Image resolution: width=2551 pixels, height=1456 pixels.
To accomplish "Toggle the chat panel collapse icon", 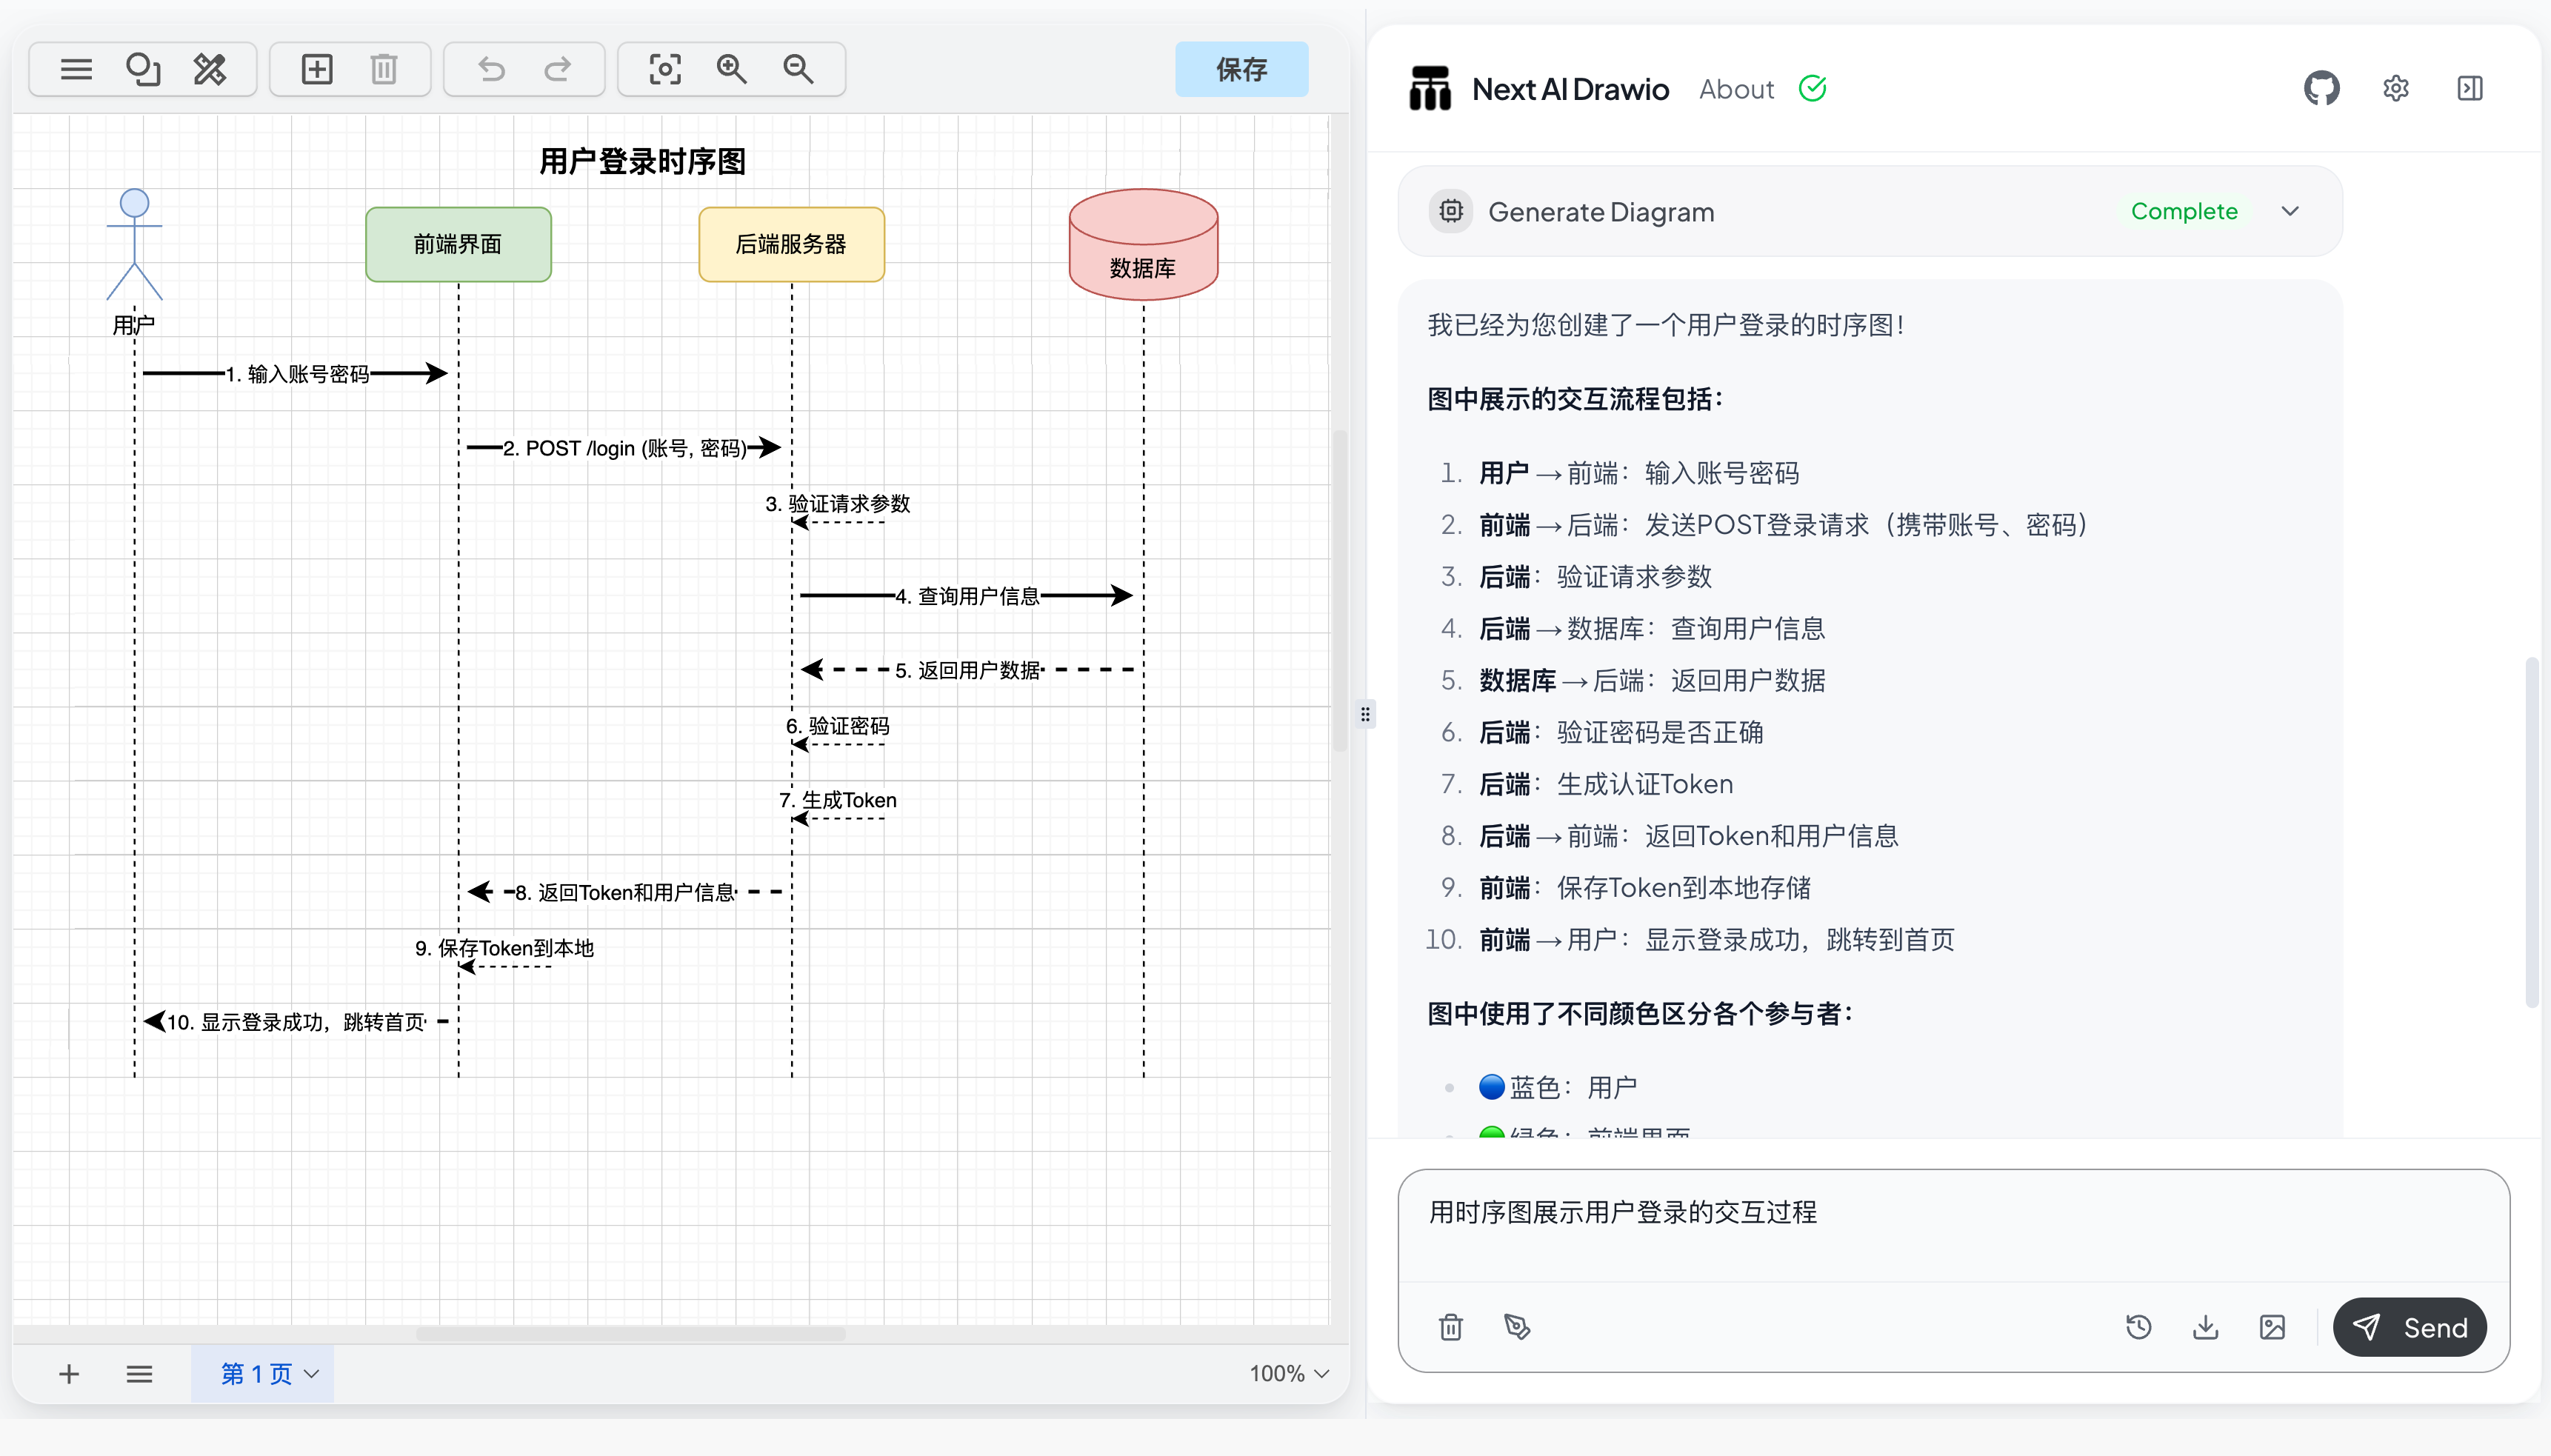I will click(x=2469, y=89).
